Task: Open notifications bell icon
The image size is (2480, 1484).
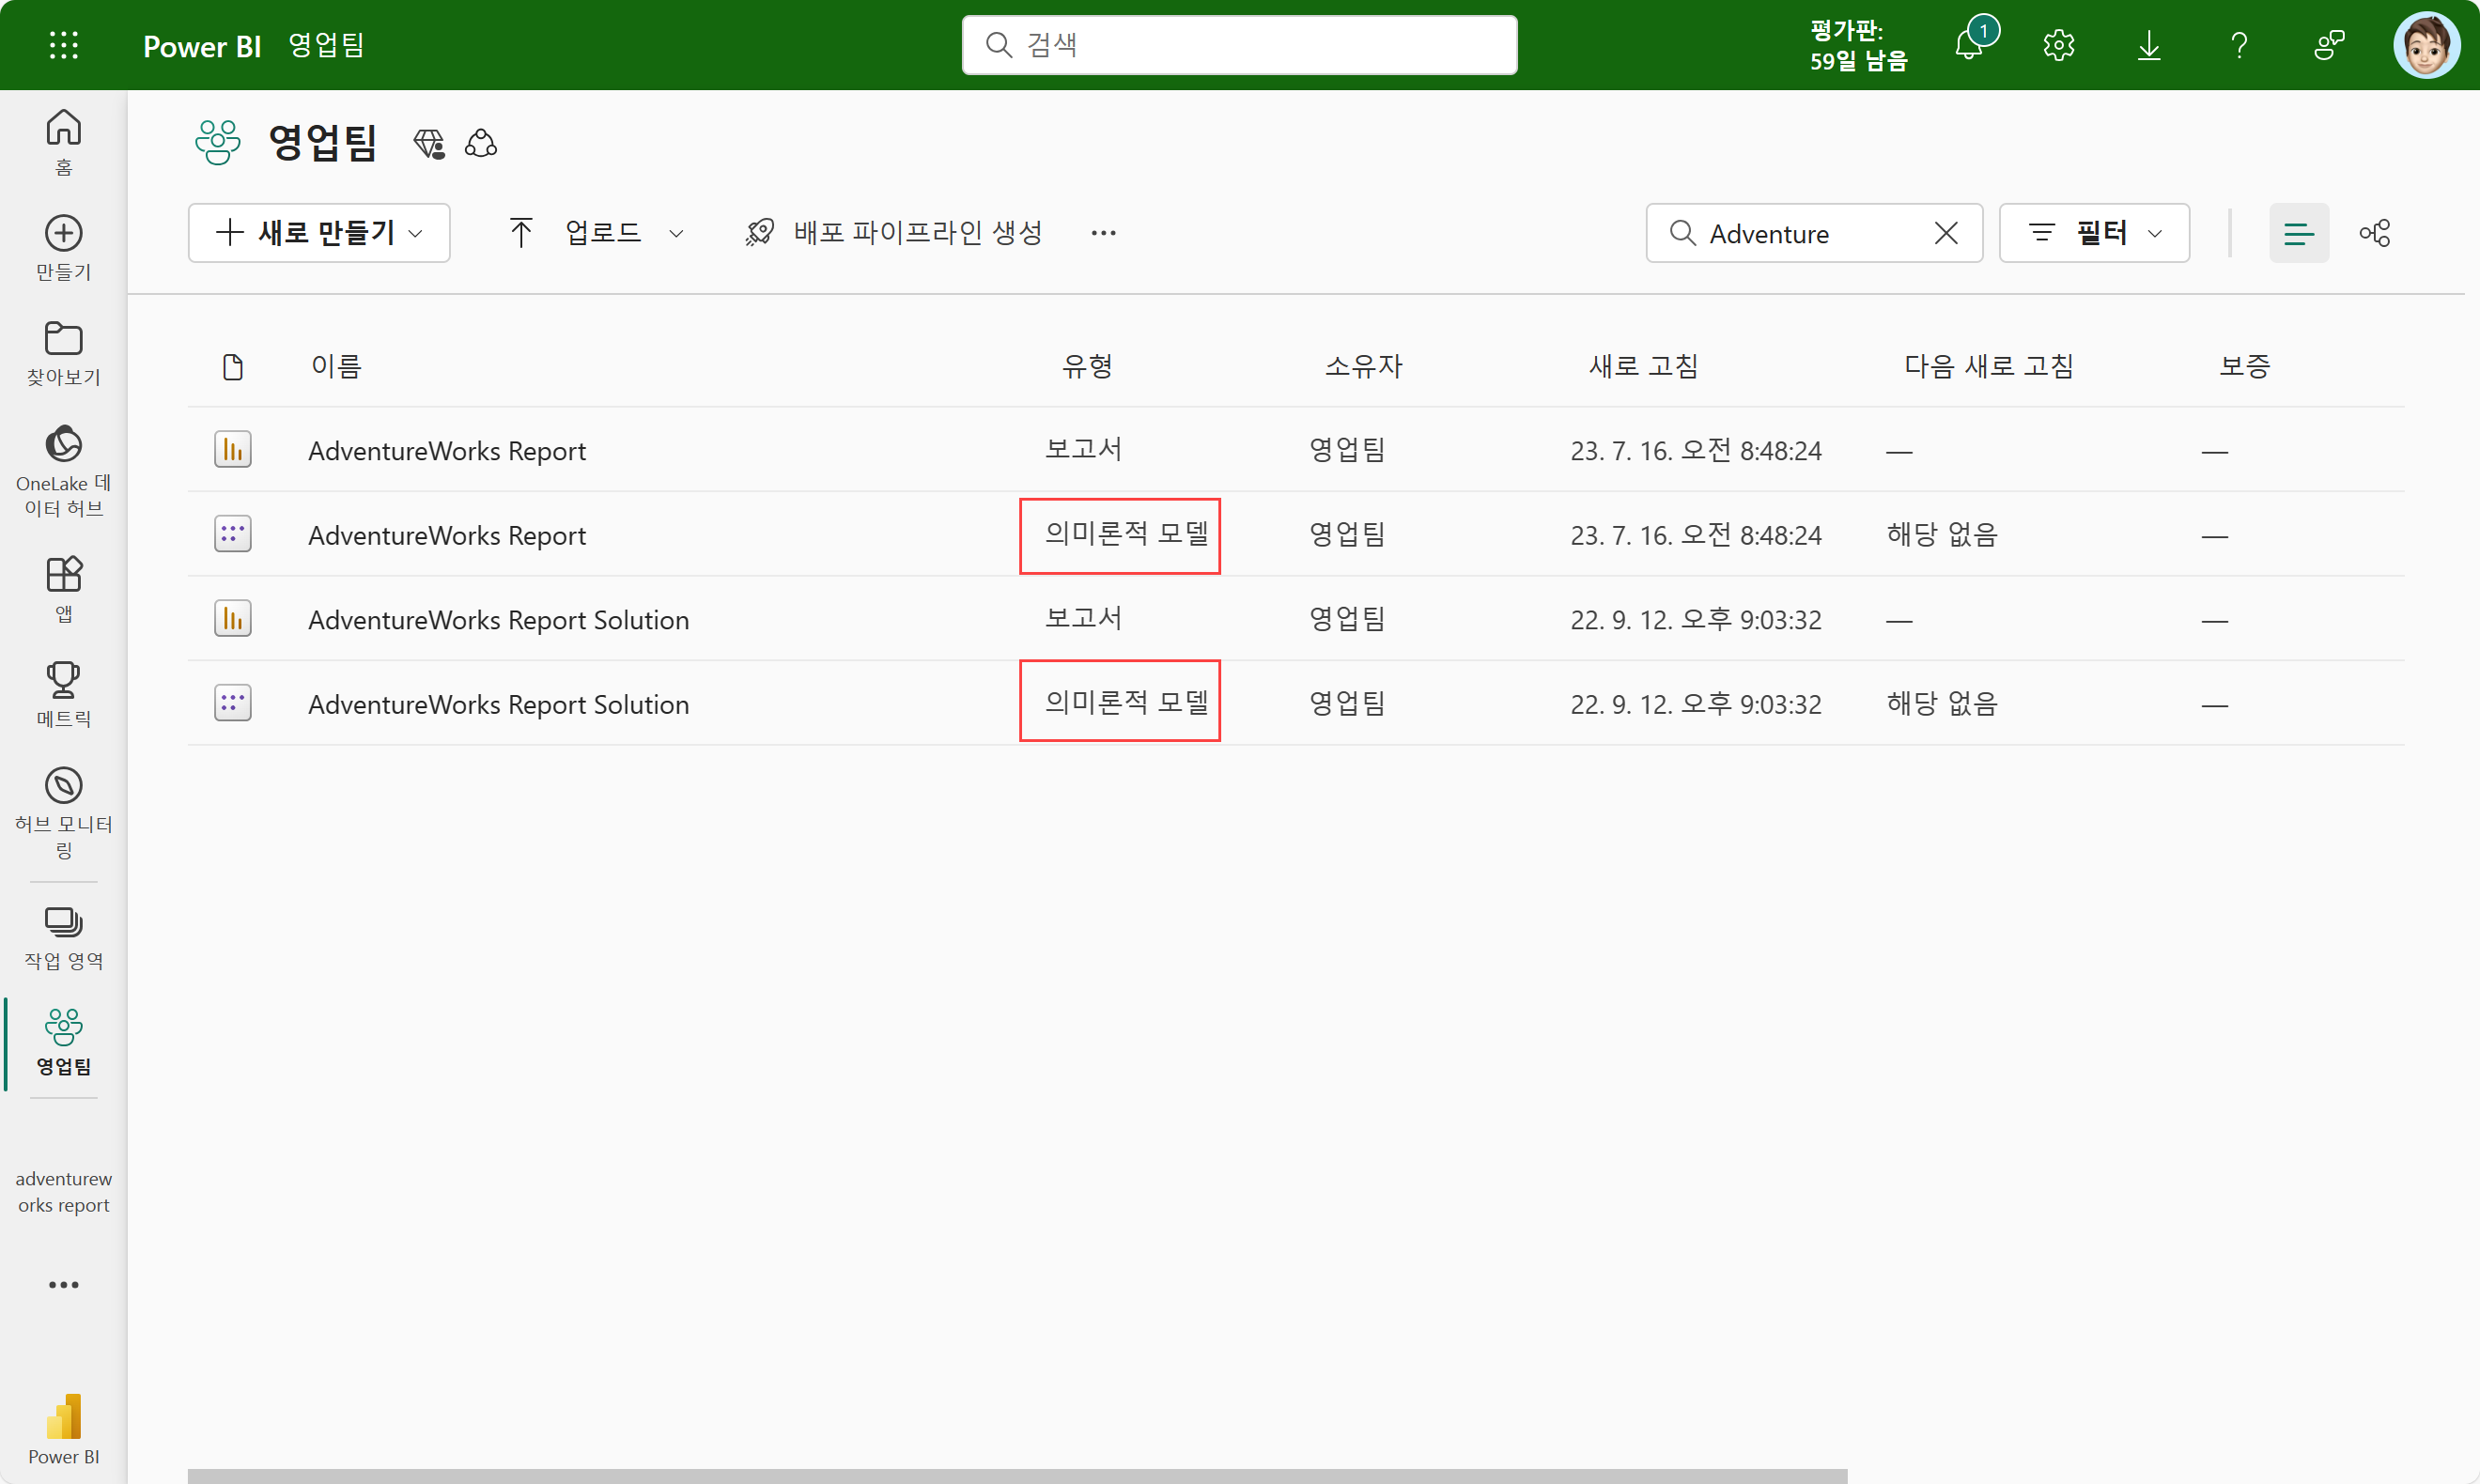Action: pos(1969,45)
